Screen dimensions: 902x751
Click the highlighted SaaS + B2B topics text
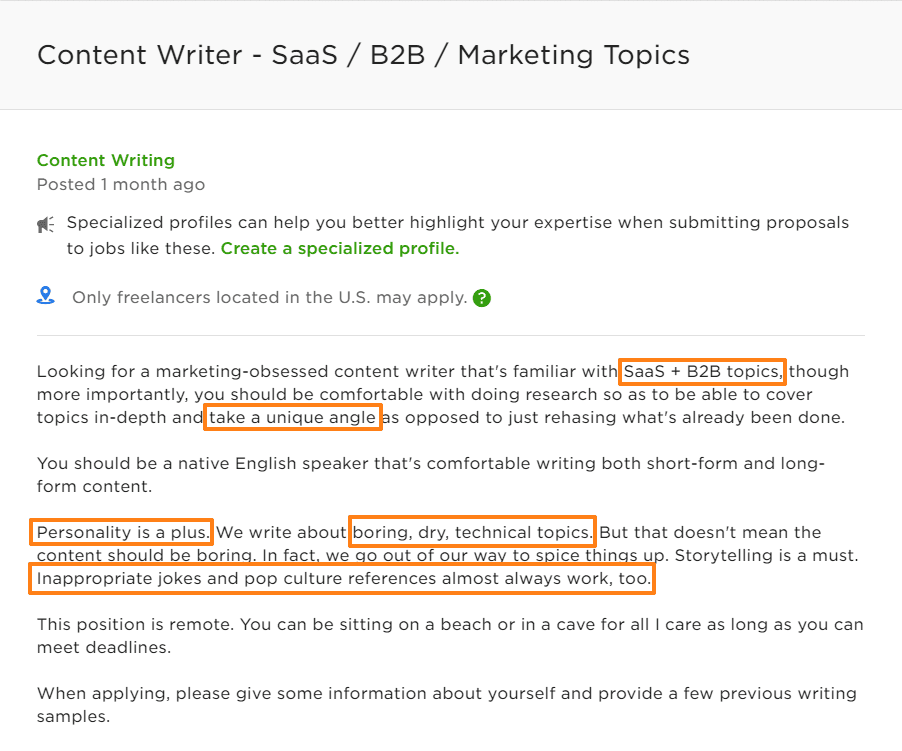pos(701,370)
